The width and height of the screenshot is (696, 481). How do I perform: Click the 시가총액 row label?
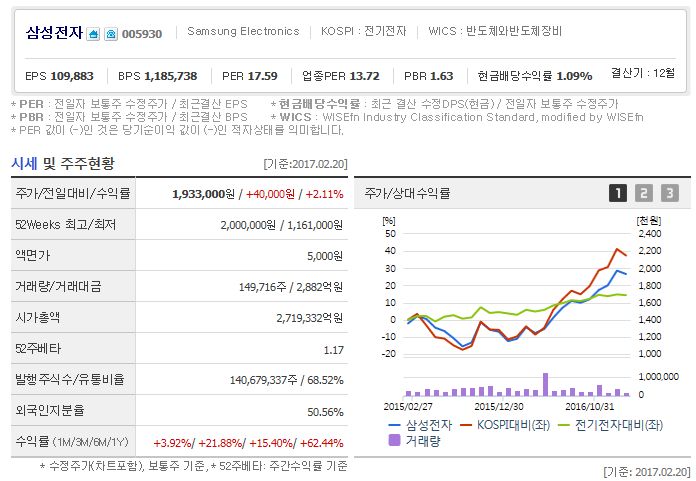point(37,317)
